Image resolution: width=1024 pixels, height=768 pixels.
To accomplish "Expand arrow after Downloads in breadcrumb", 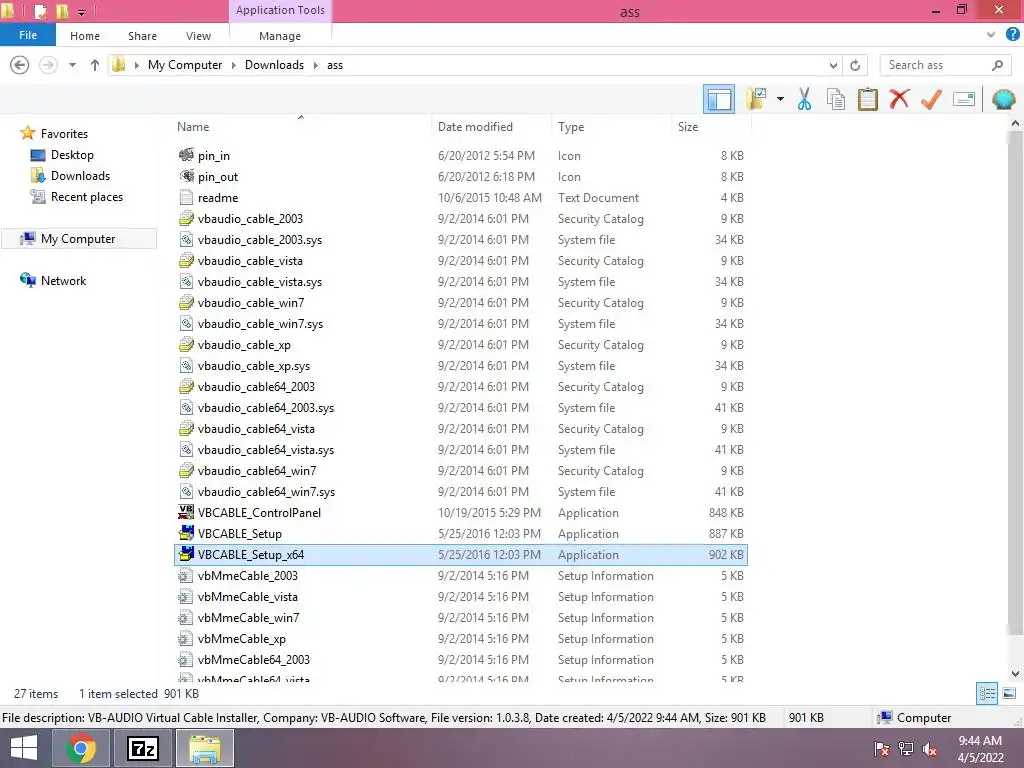I will pos(315,65).
